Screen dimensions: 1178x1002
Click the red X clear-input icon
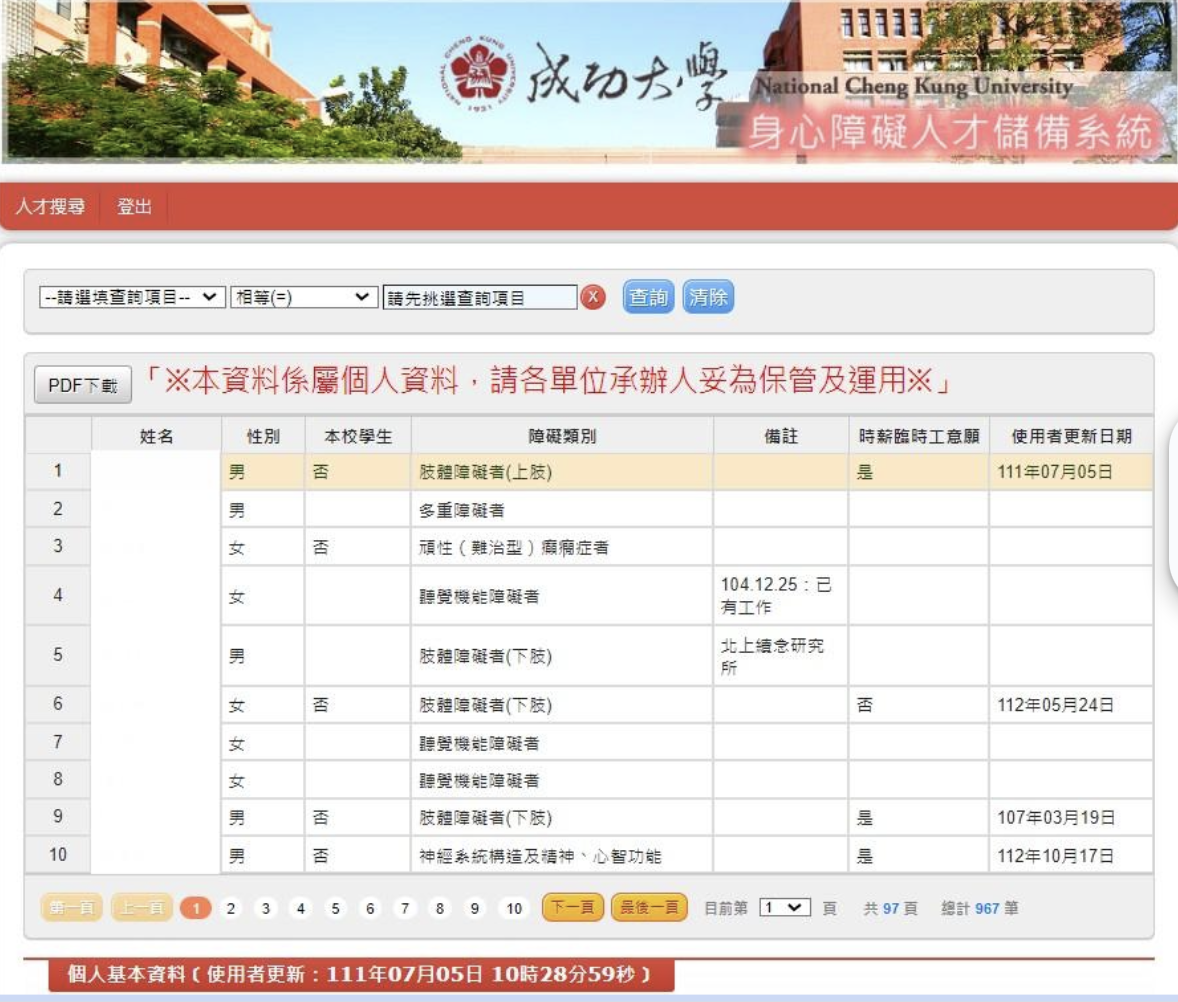tap(593, 298)
